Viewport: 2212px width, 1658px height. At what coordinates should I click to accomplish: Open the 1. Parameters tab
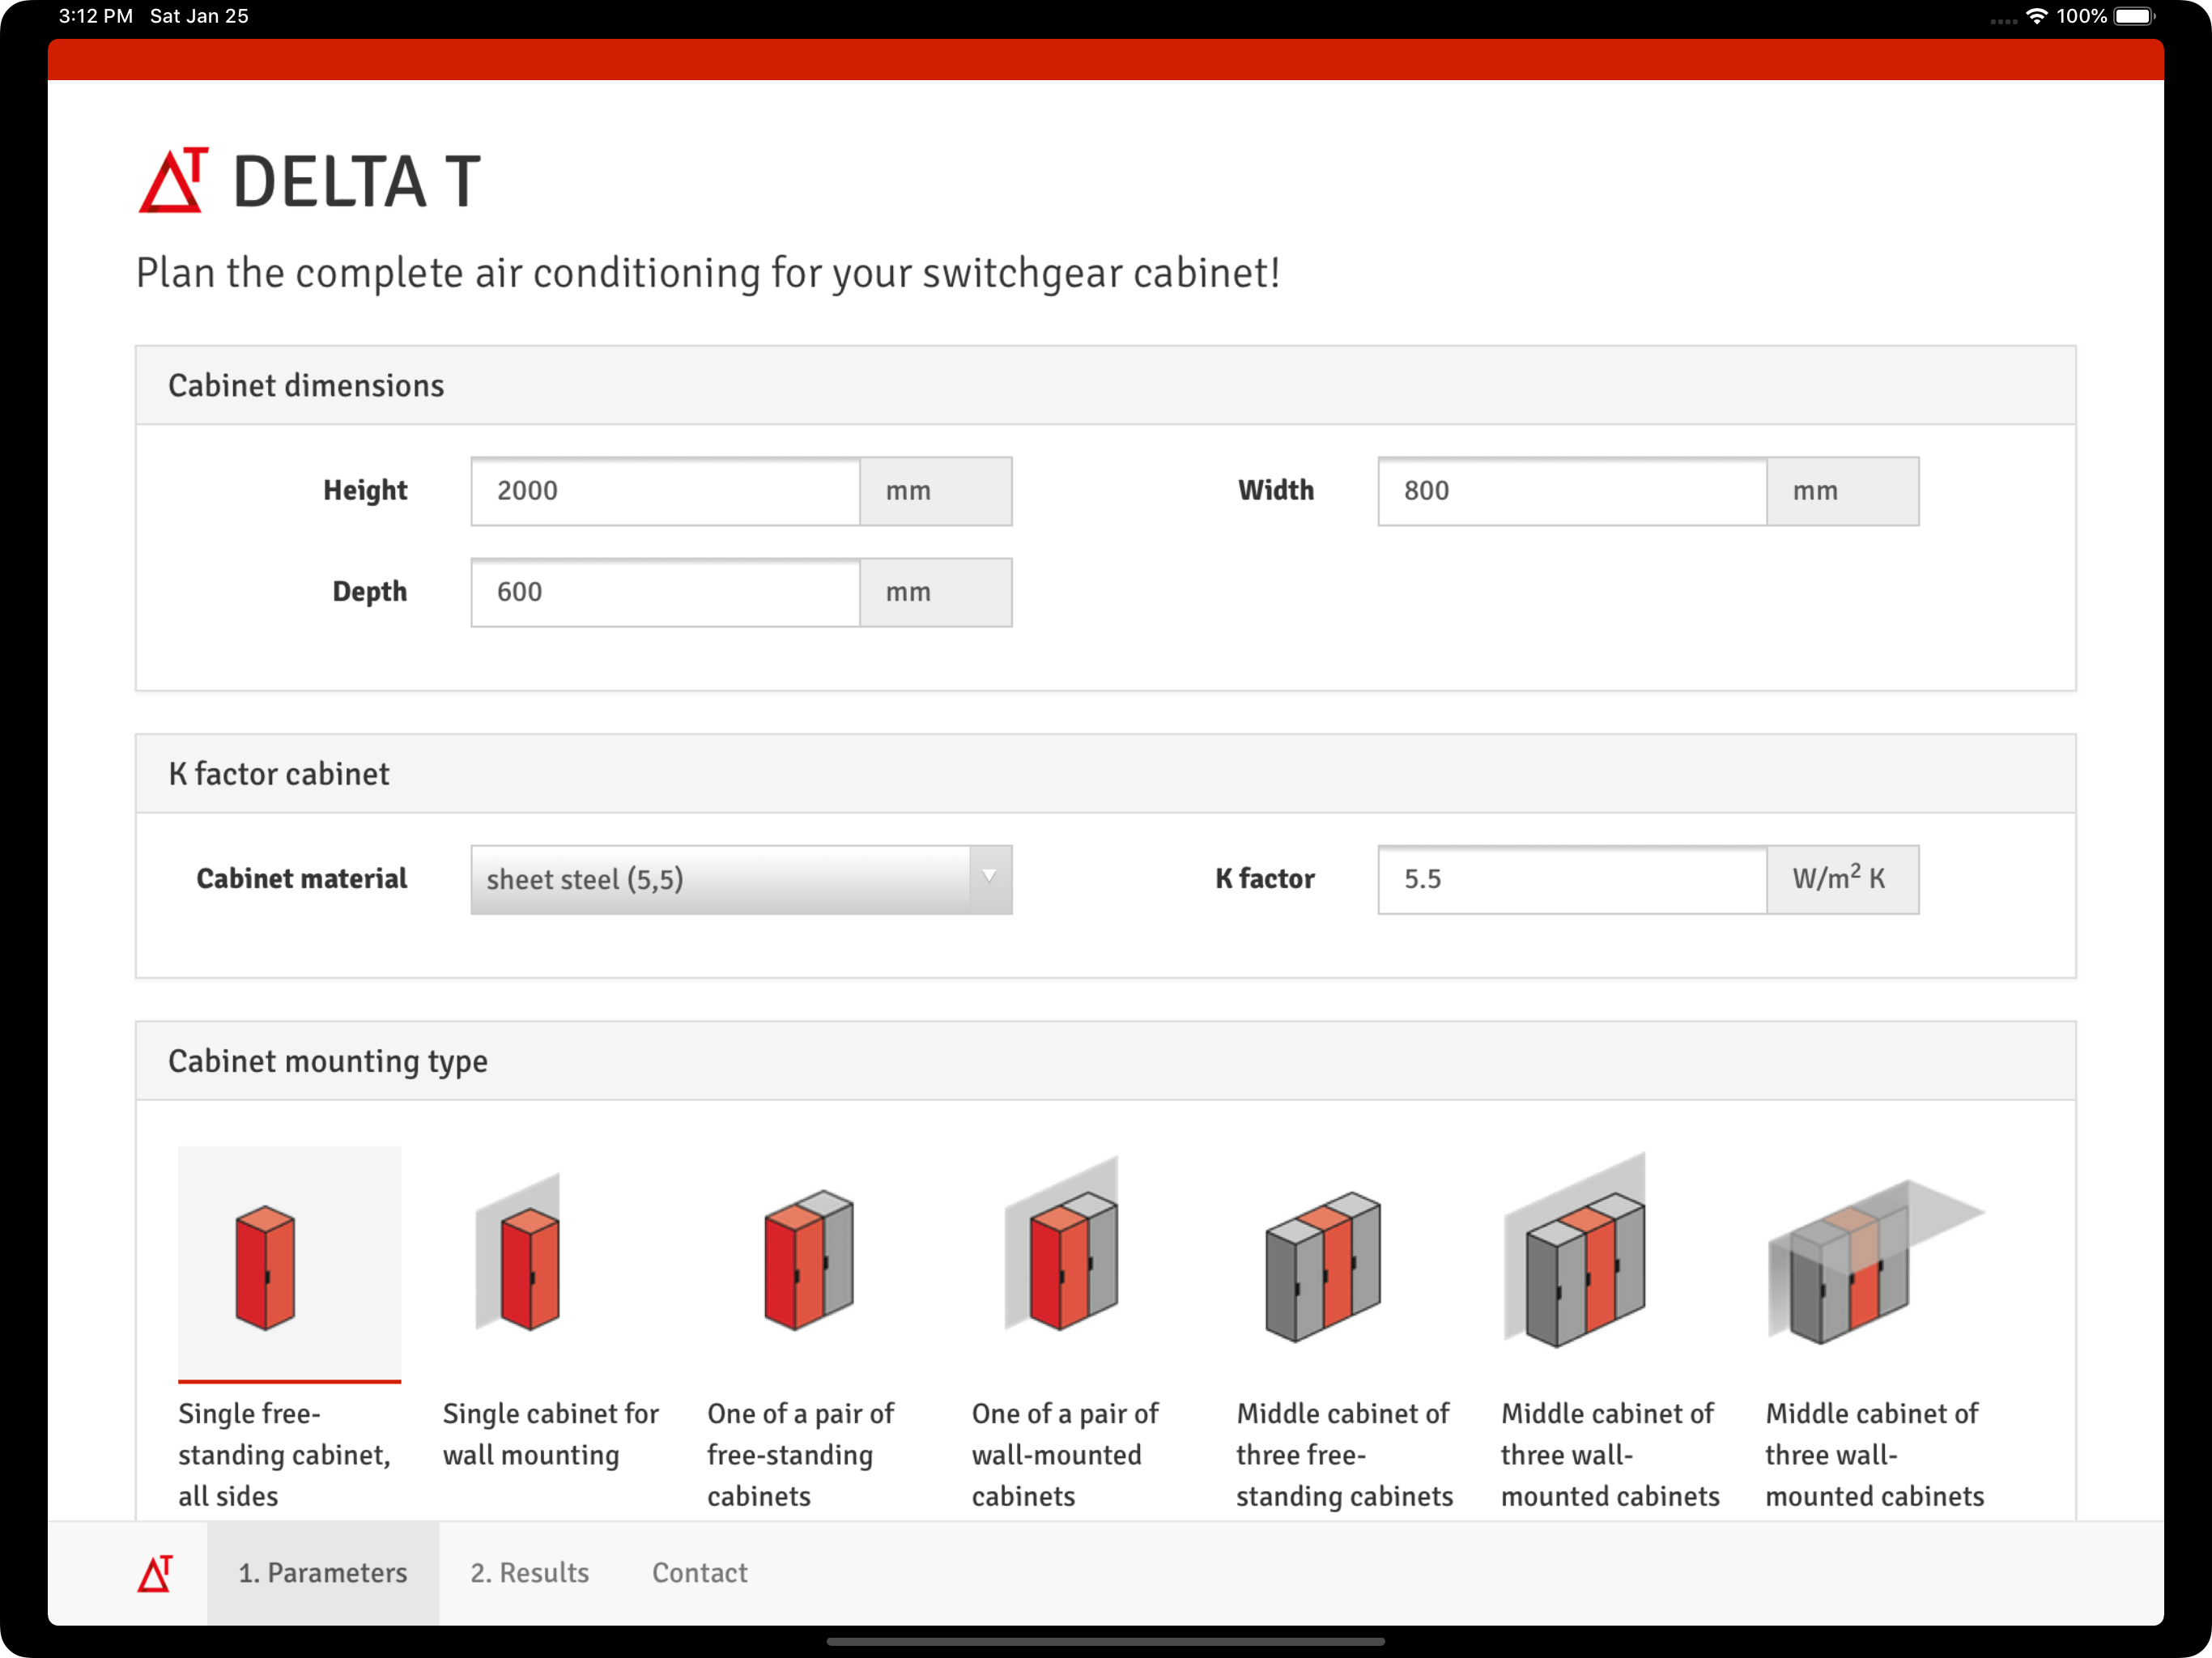tap(323, 1573)
